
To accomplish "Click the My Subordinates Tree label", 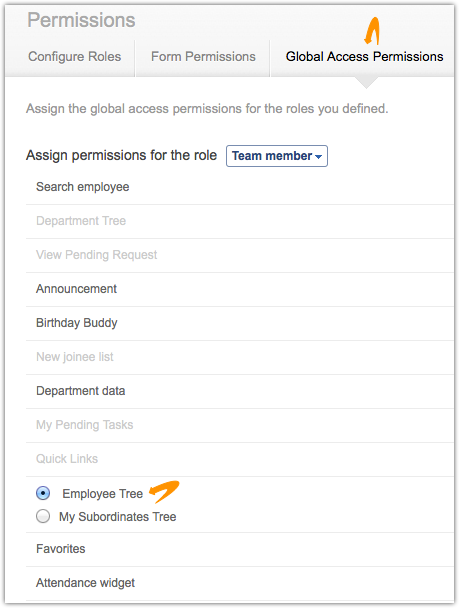I will pos(117,517).
